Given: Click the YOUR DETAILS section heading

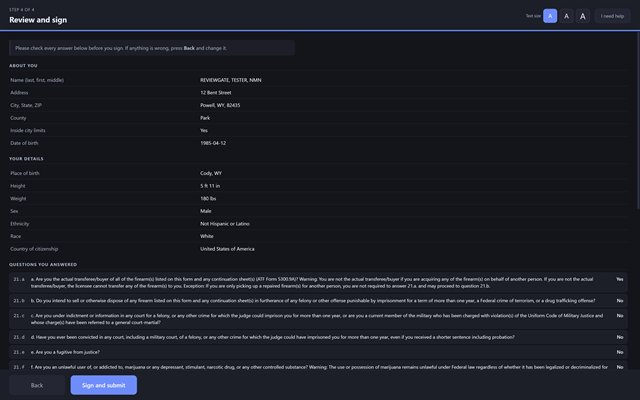Looking at the screenshot, I should click(26, 158).
